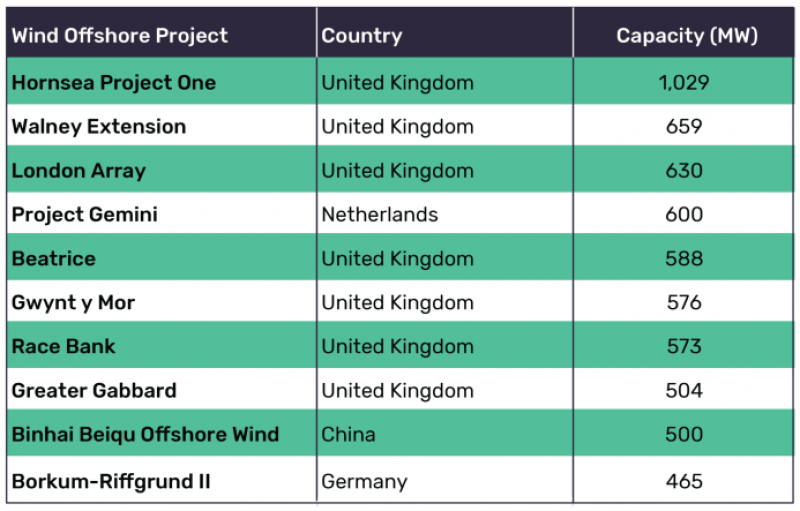Select the Beatrice project cell
Image resolution: width=800 pixels, height=511 pixels.
coord(54,259)
